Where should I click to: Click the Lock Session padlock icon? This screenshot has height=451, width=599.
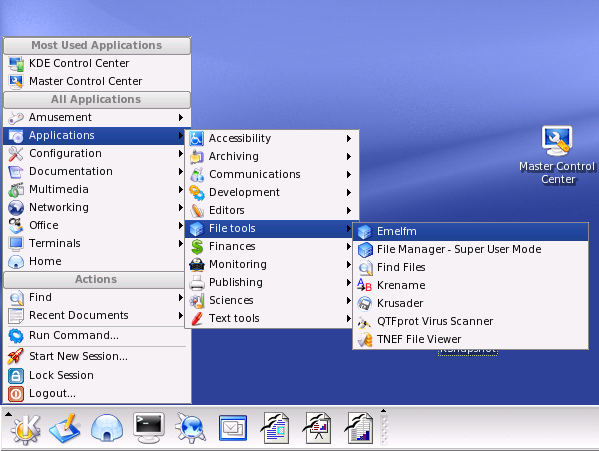click(16, 375)
